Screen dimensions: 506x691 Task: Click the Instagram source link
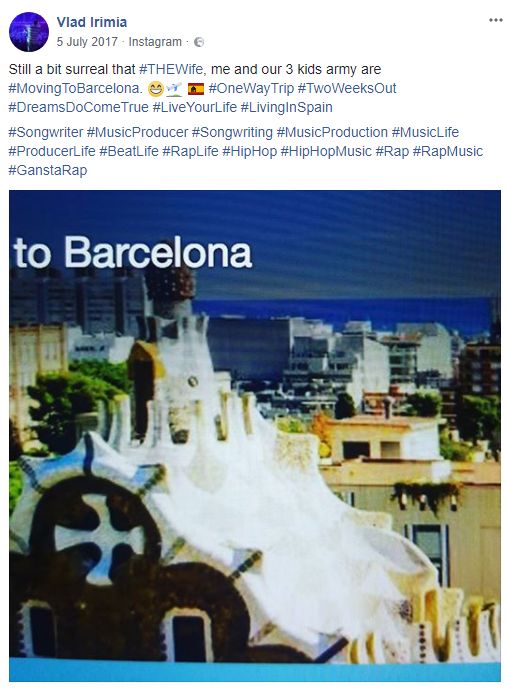(x=155, y=42)
